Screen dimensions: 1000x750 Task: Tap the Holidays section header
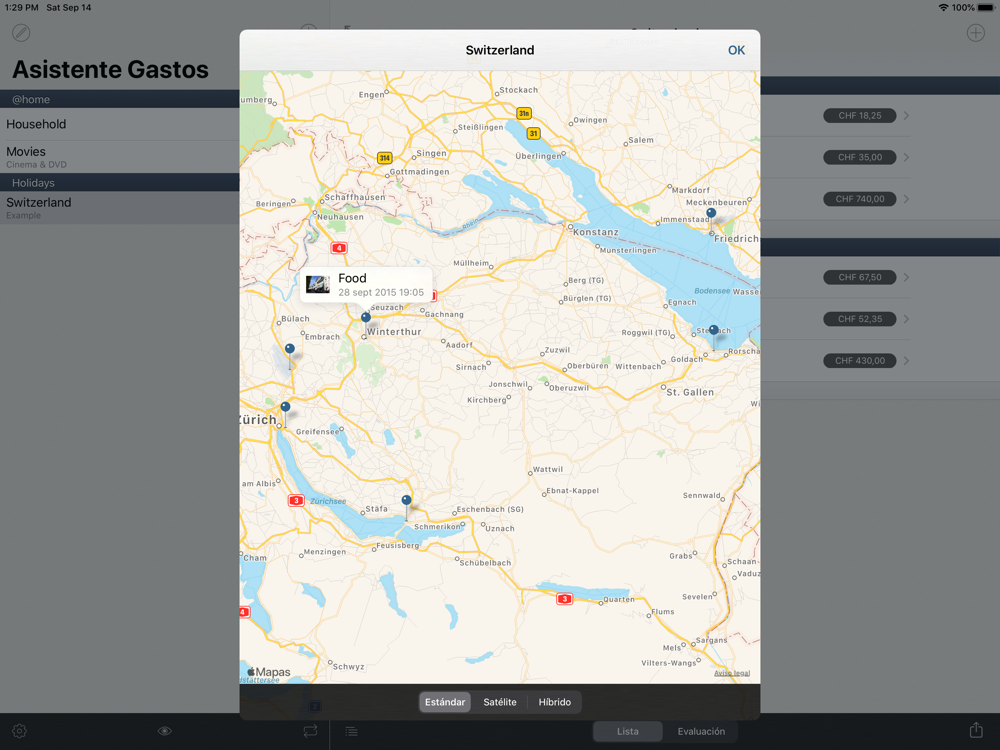(120, 182)
